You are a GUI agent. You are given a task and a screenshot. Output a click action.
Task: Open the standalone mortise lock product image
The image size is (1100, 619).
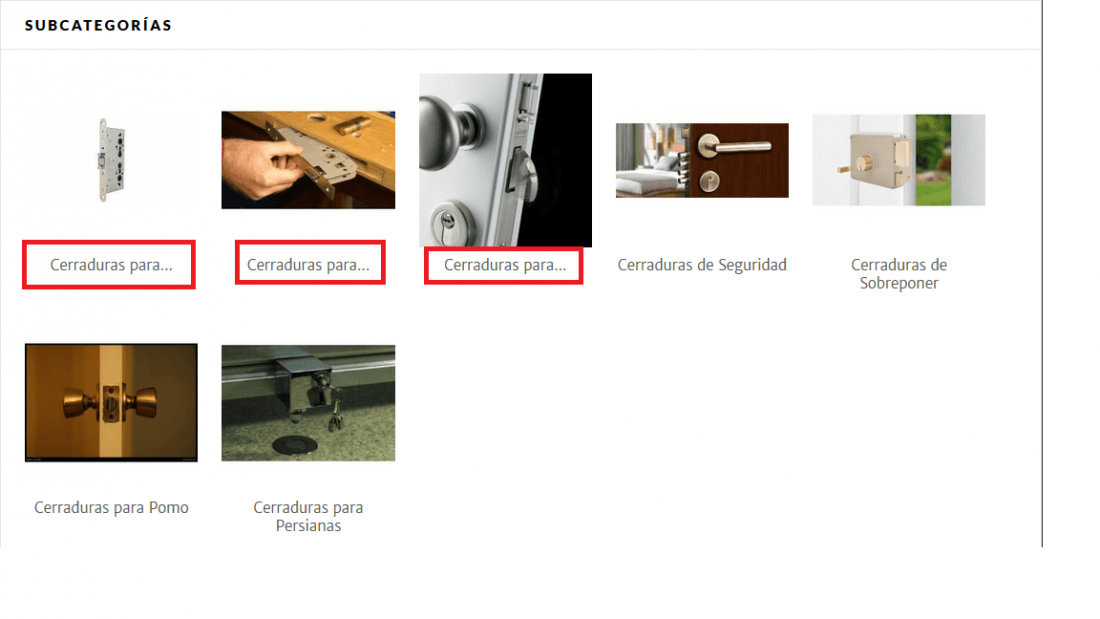click(x=111, y=160)
